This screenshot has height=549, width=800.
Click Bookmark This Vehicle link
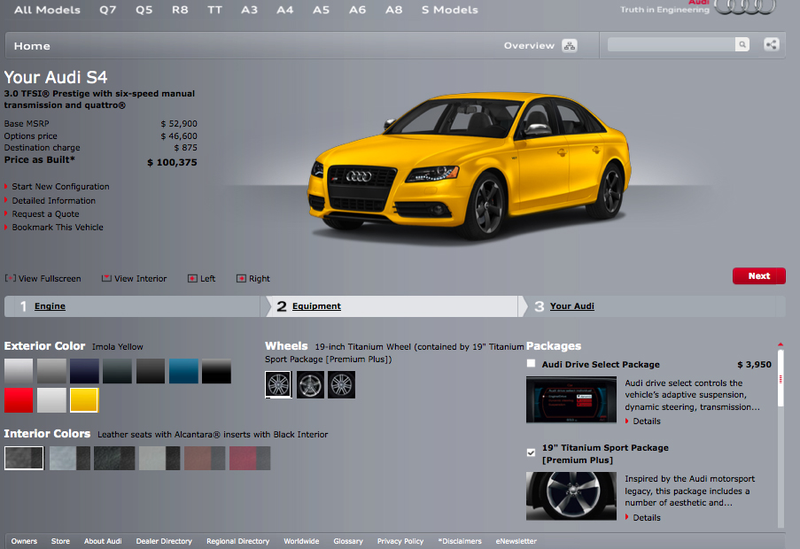(58, 227)
